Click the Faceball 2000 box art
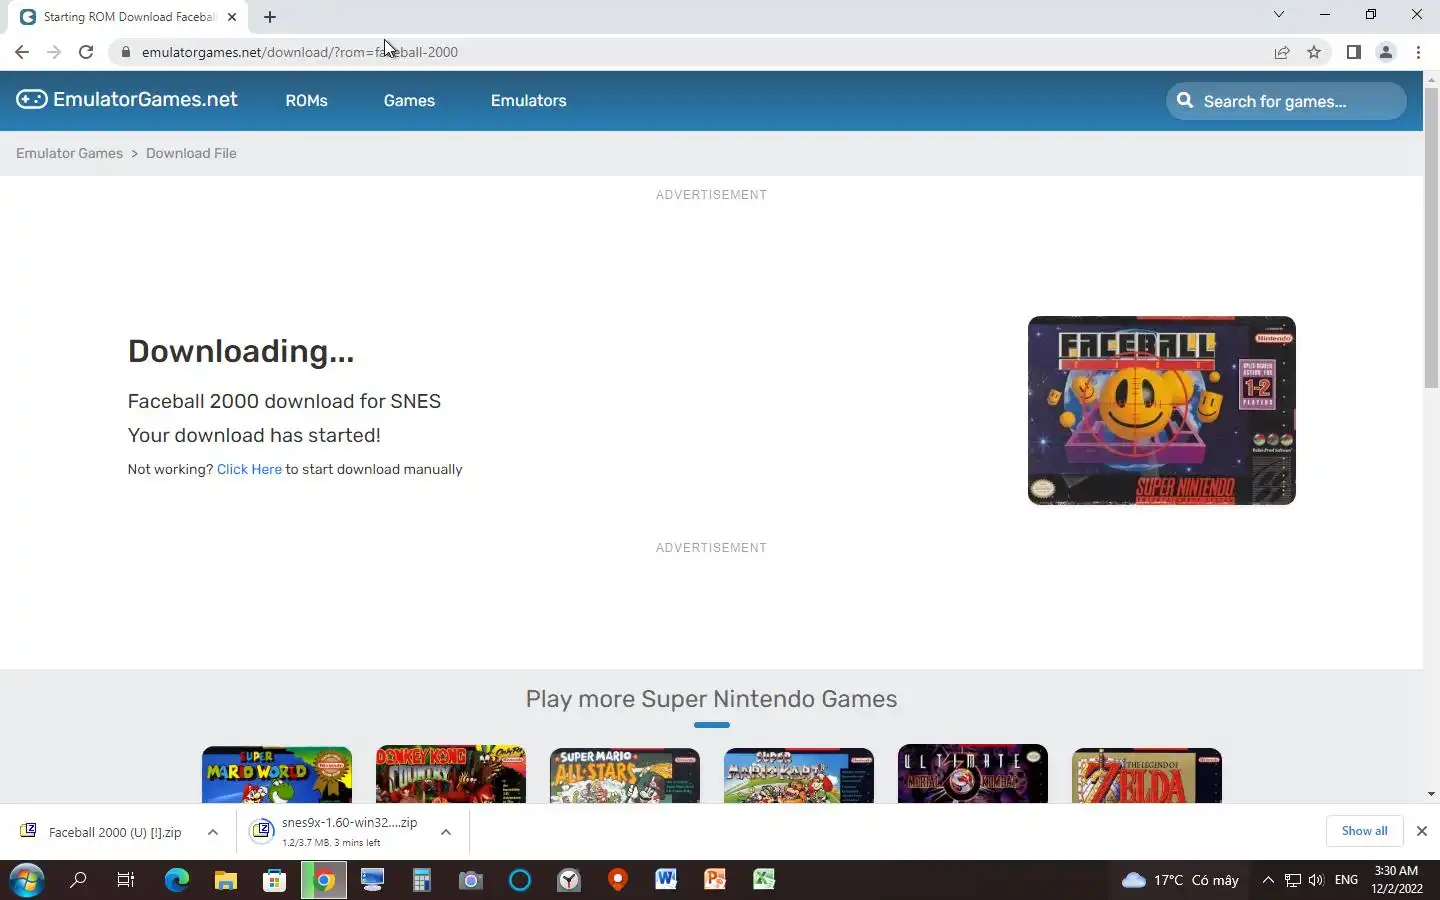This screenshot has width=1440, height=900. tap(1161, 410)
